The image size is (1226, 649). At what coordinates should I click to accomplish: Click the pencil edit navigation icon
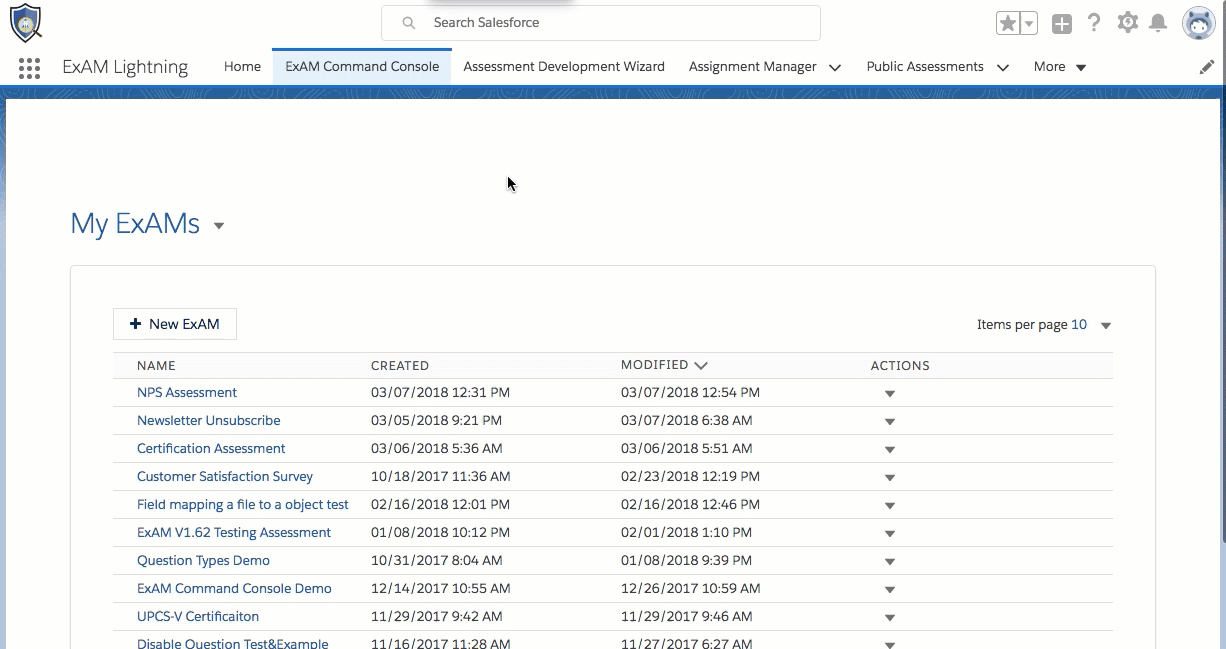pyautogui.click(x=1207, y=67)
